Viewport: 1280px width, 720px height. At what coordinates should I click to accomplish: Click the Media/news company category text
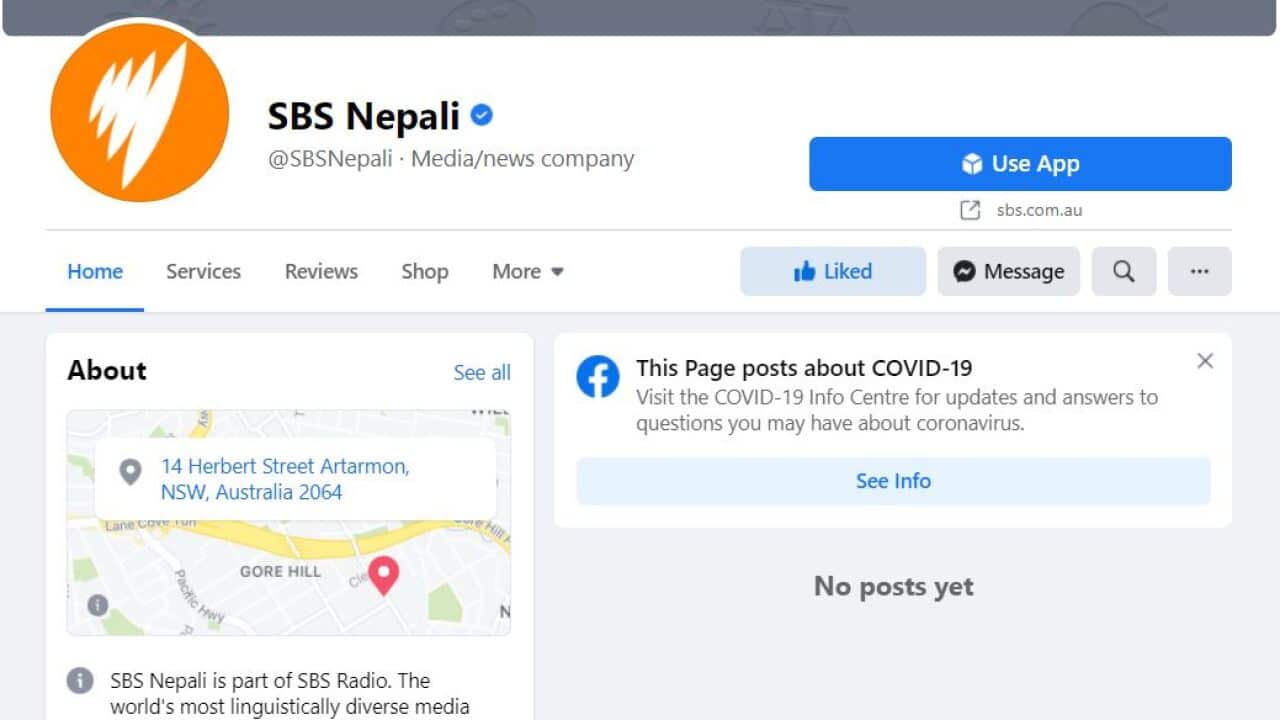click(523, 159)
